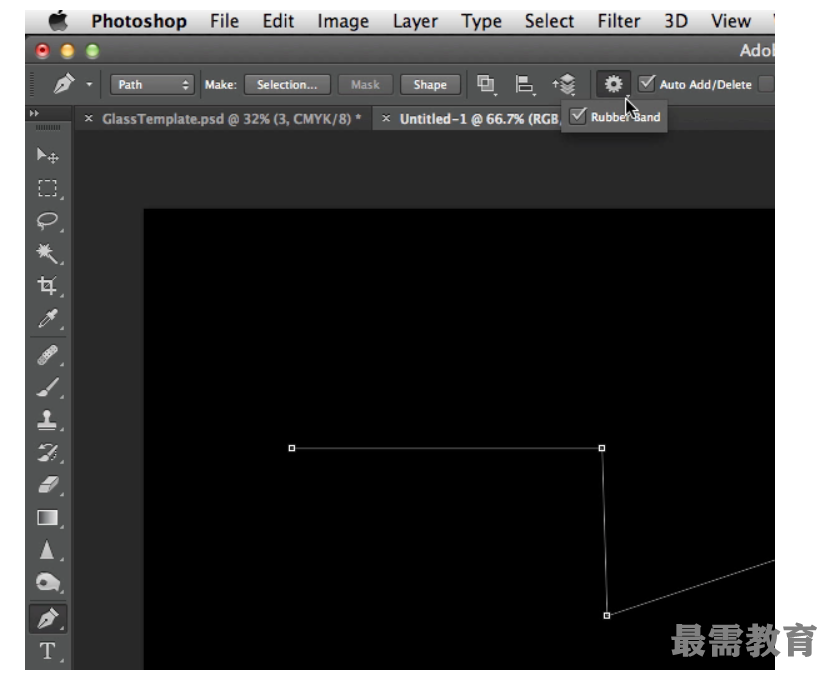Click the gear geometry options icon
Viewport: 823px width, 680px height.
point(613,84)
